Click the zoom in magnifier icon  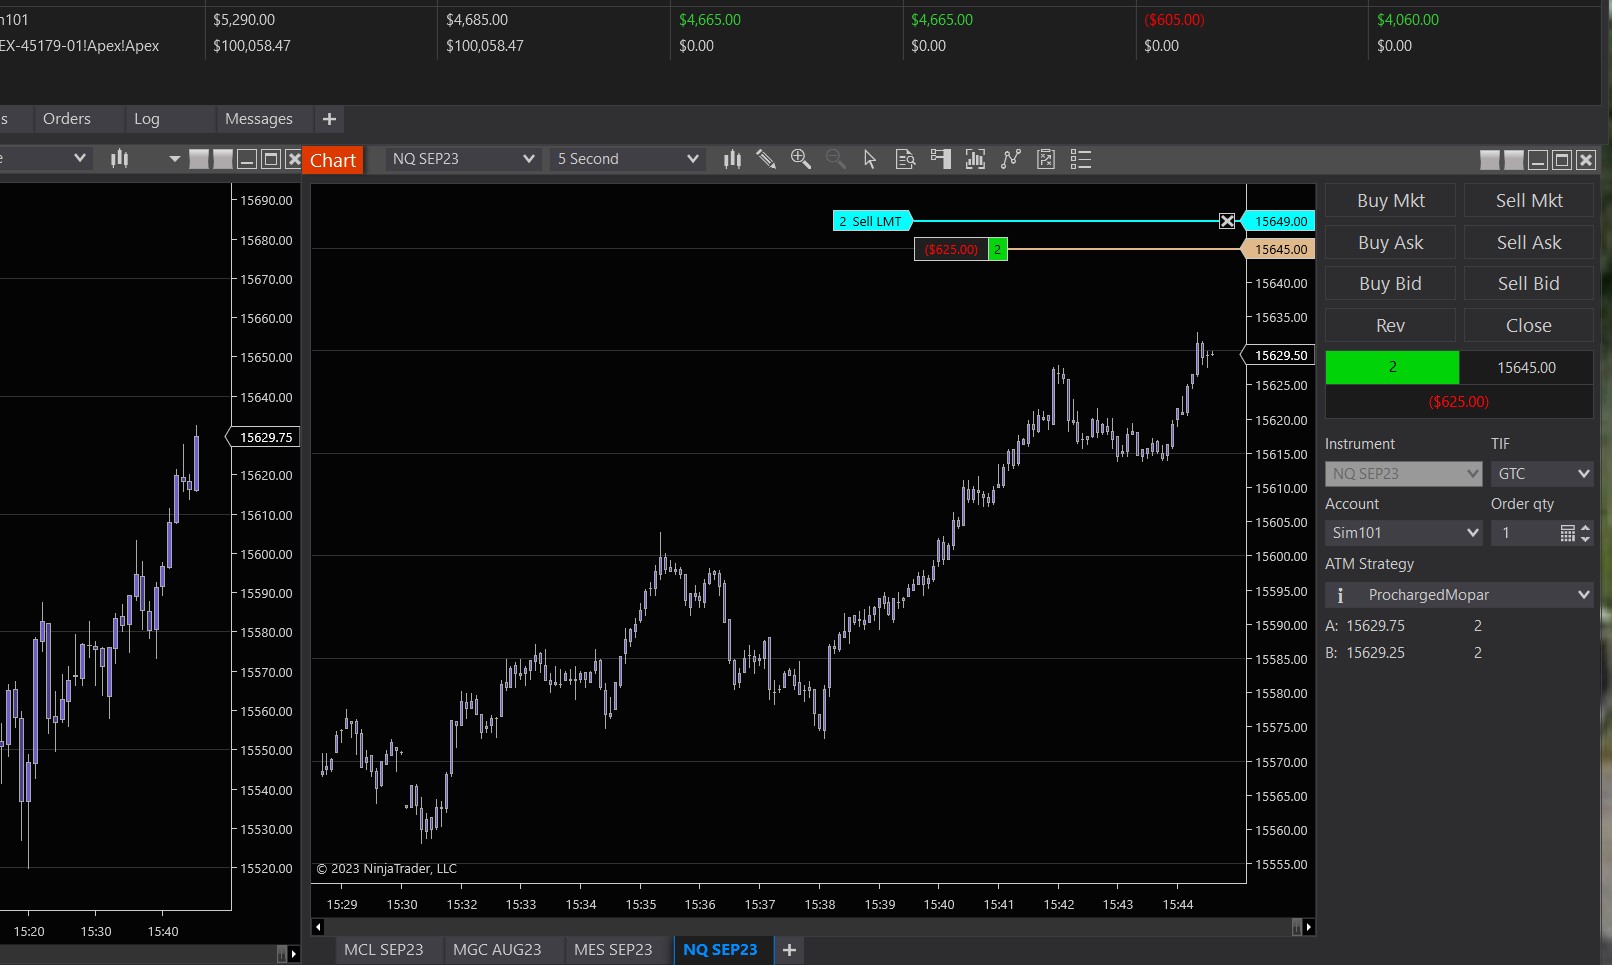tap(800, 159)
